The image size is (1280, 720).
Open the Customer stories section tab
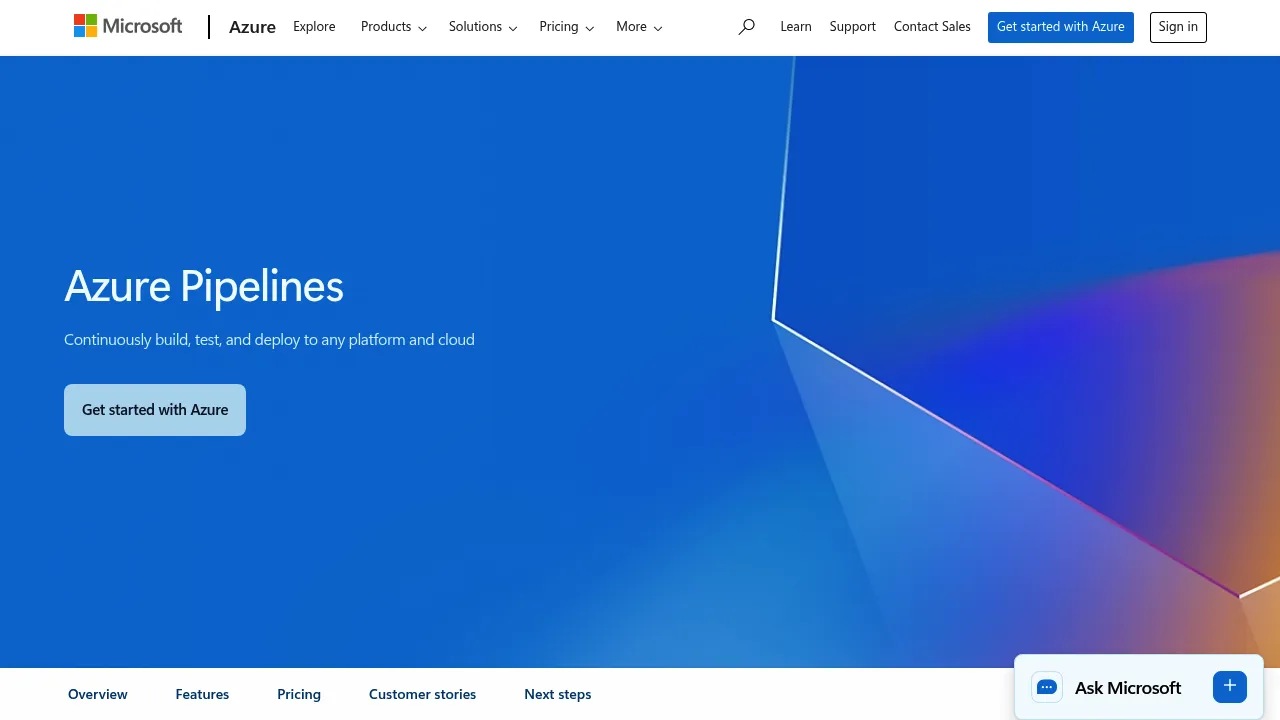tap(422, 694)
